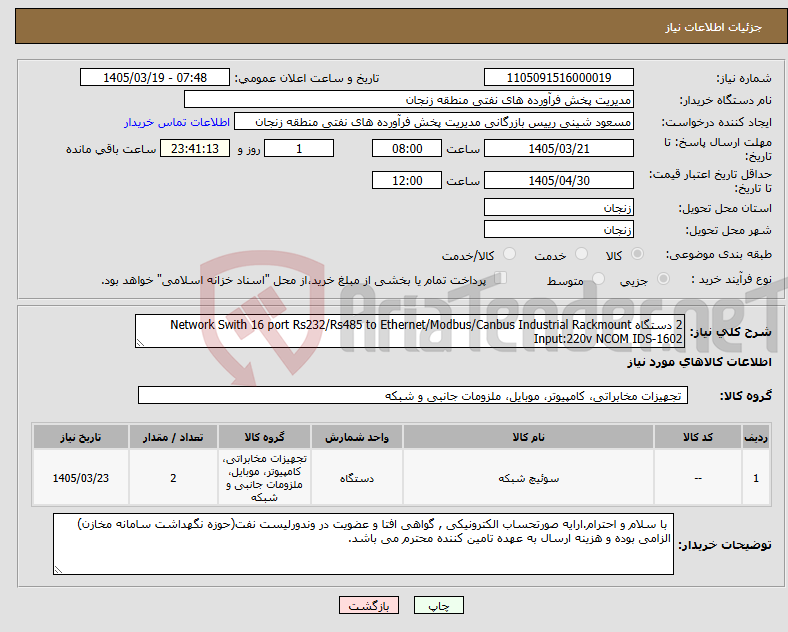Click the گروه کالا field

[x=413, y=395]
